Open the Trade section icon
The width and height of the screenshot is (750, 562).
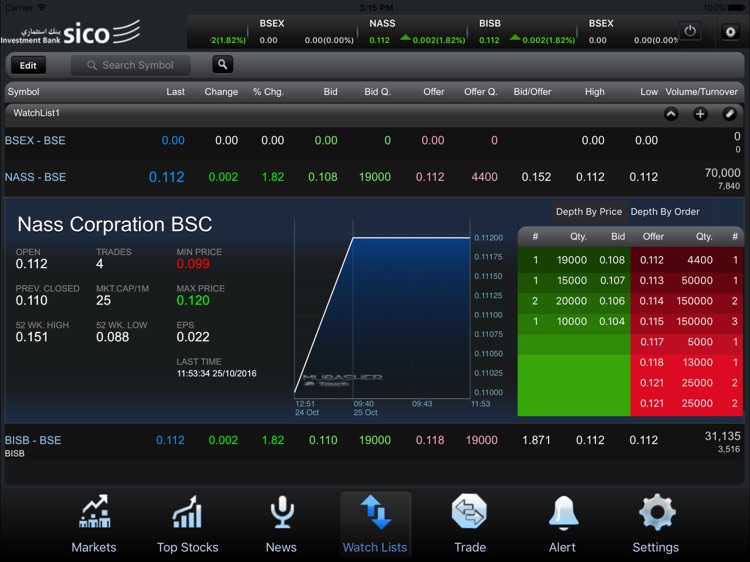(x=469, y=511)
